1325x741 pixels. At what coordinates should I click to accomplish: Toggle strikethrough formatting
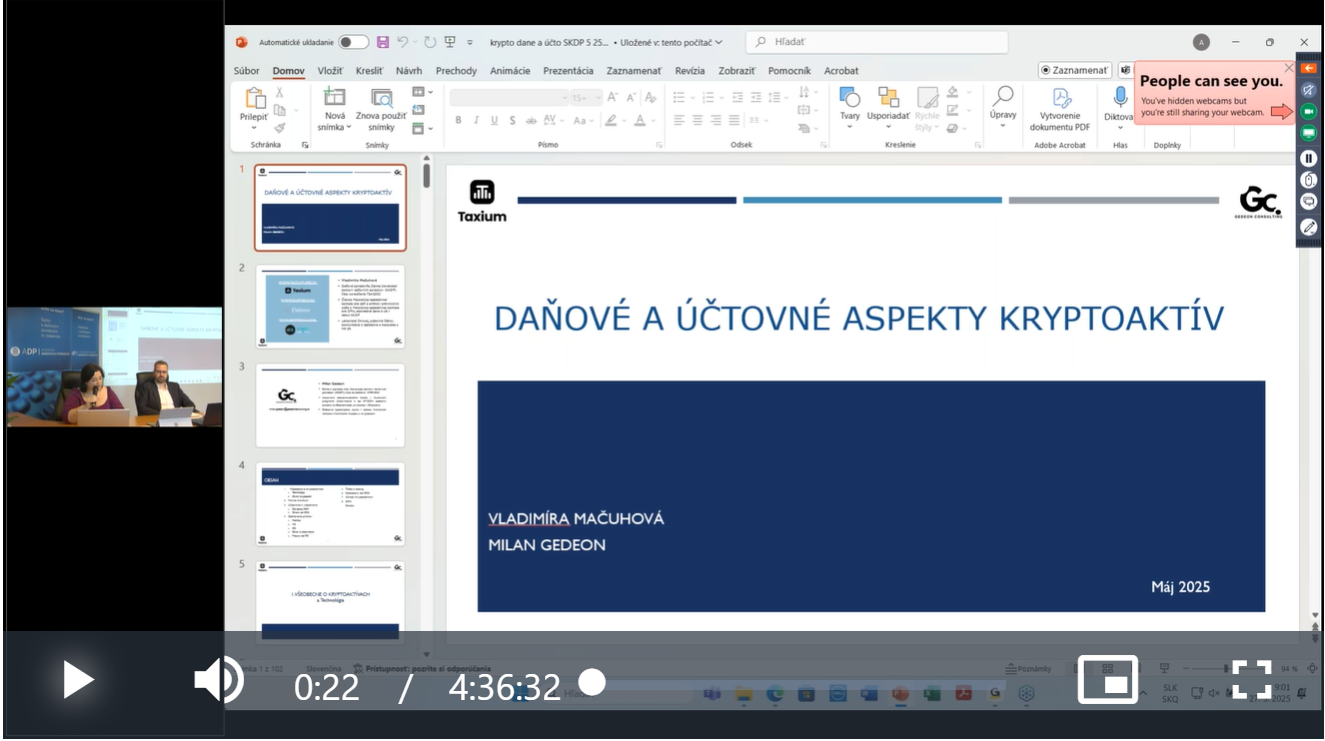point(531,120)
